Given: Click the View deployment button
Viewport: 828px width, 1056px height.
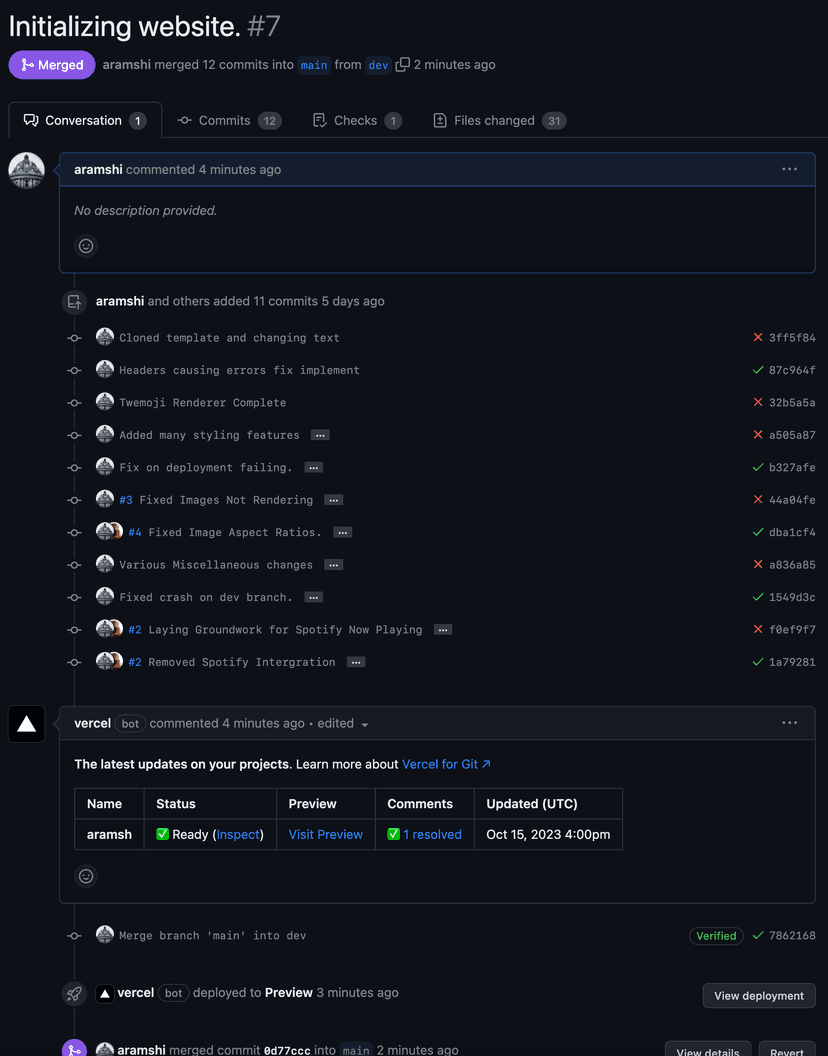Looking at the screenshot, I should 758,995.
